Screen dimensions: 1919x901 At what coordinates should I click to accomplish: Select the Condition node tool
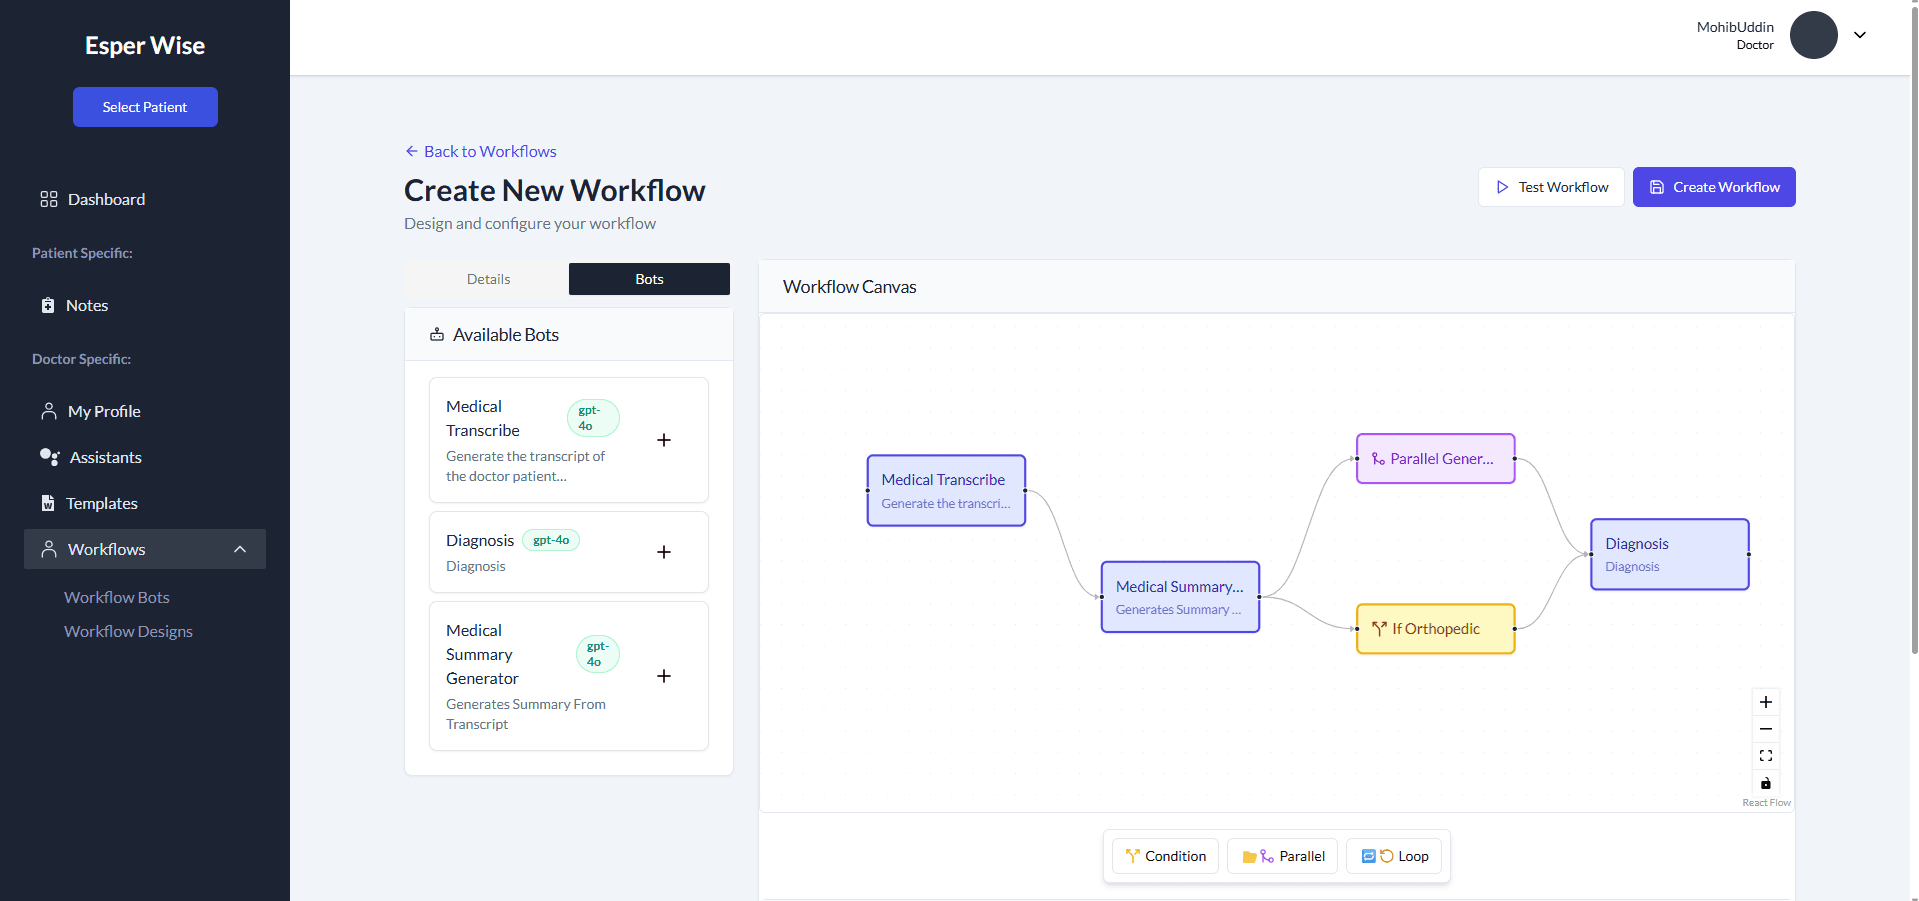coord(1164,856)
